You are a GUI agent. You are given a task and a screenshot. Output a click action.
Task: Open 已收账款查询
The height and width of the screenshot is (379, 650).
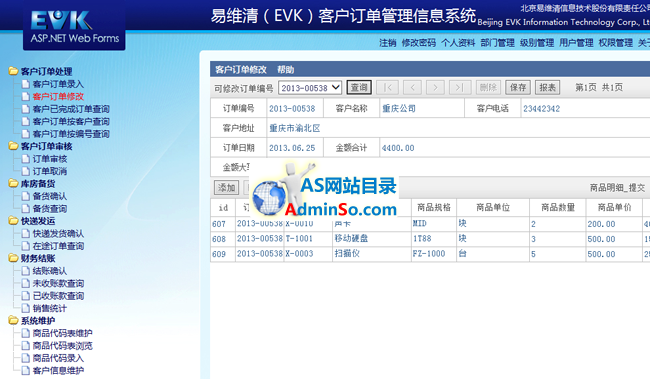[x=58, y=295]
